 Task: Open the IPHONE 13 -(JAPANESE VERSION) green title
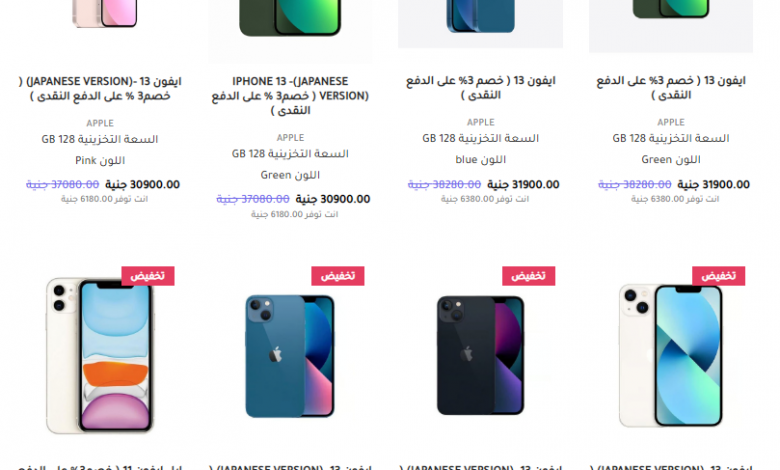(290, 95)
